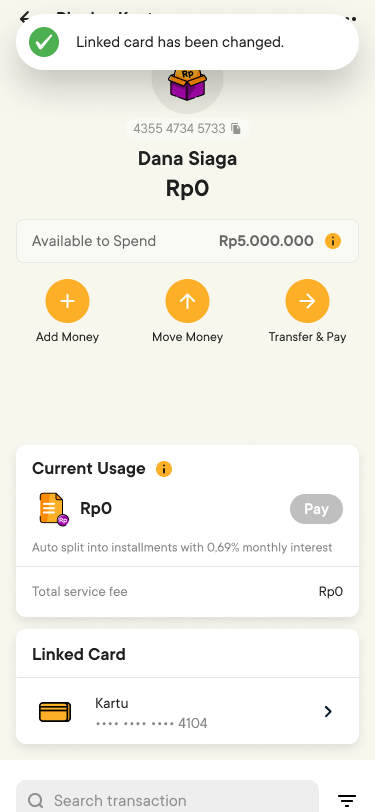The width and height of the screenshot is (375, 812).
Task: Copy the account number 4355 4734 5733
Action: click(x=236, y=128)
